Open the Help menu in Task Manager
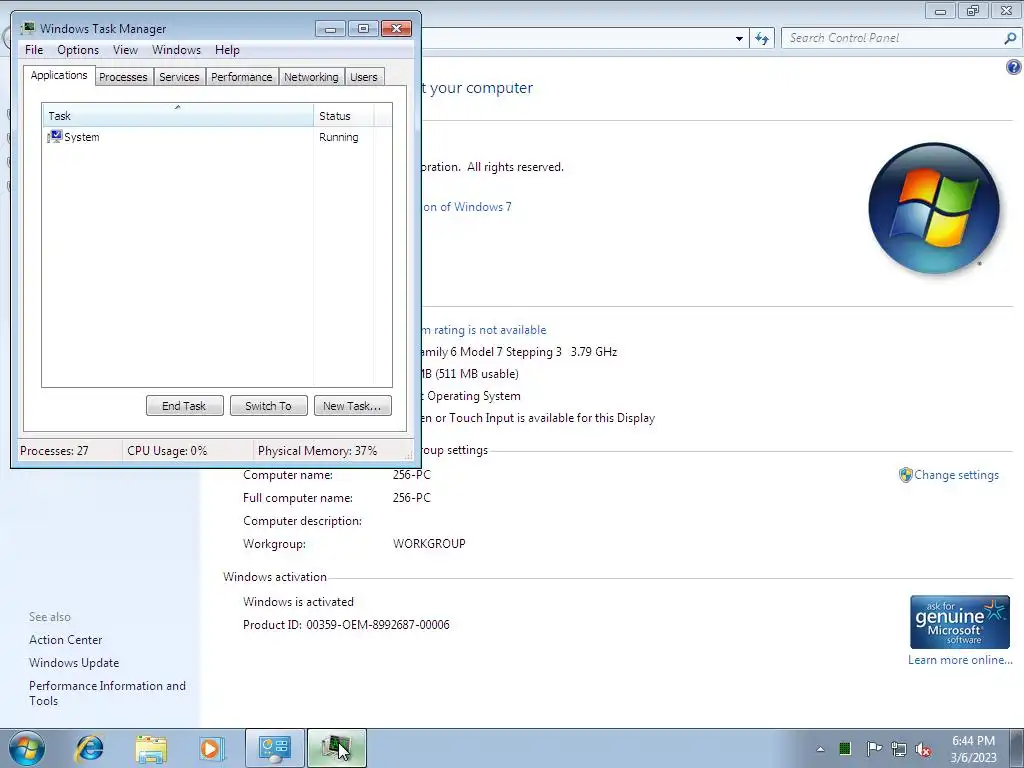This screenshot has width=1024, height=768. [227, 50]
